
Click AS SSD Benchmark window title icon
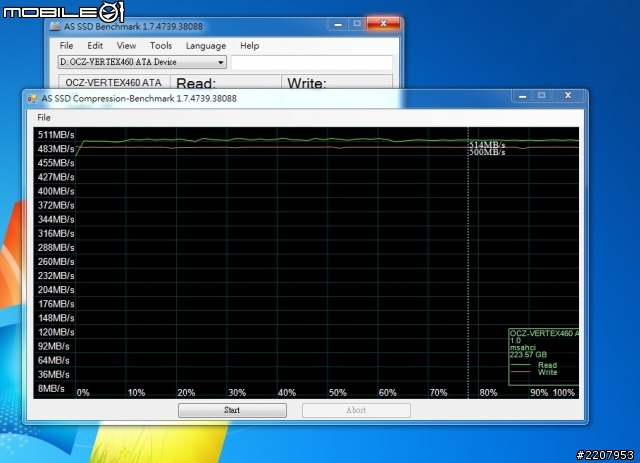[x=54, y=27]
